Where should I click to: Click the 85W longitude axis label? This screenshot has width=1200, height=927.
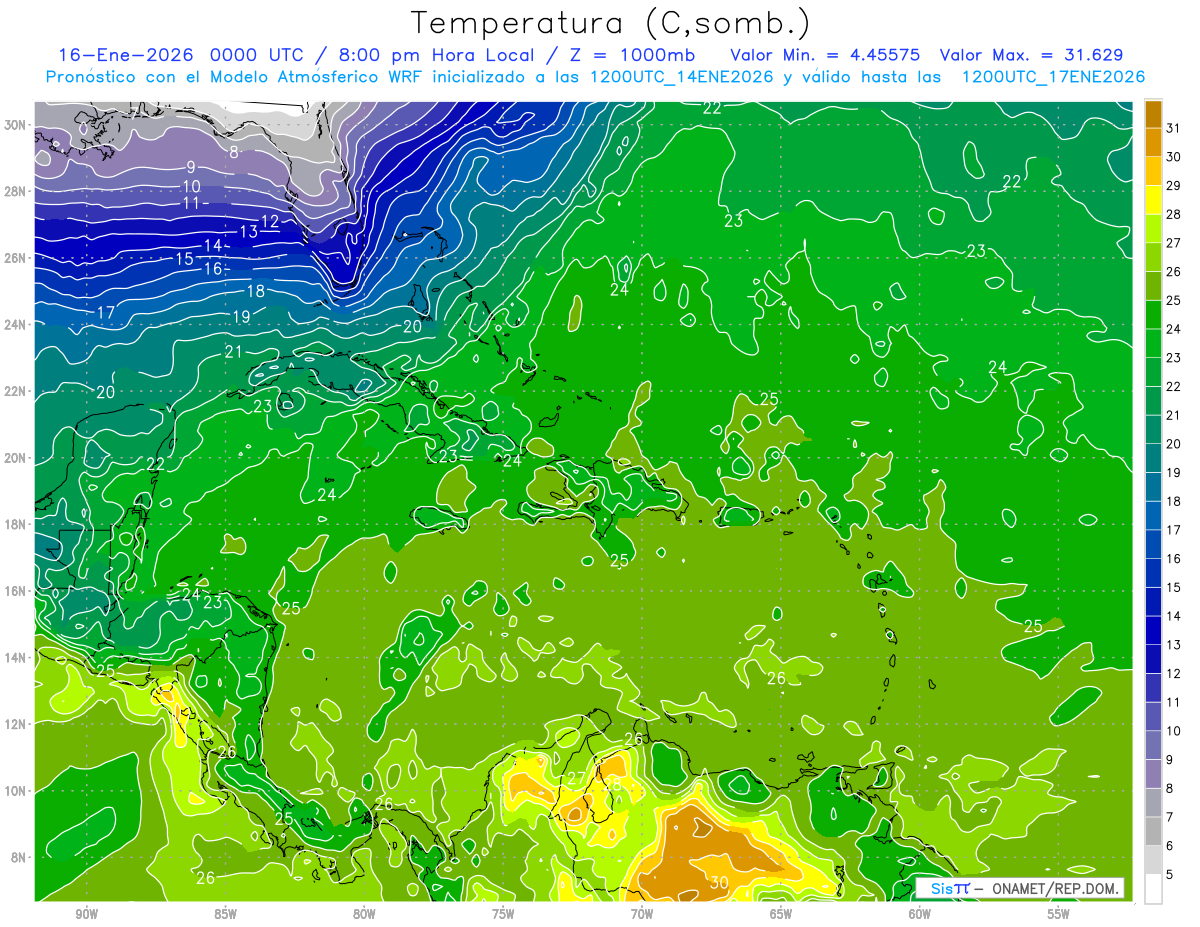click(226, 914)
